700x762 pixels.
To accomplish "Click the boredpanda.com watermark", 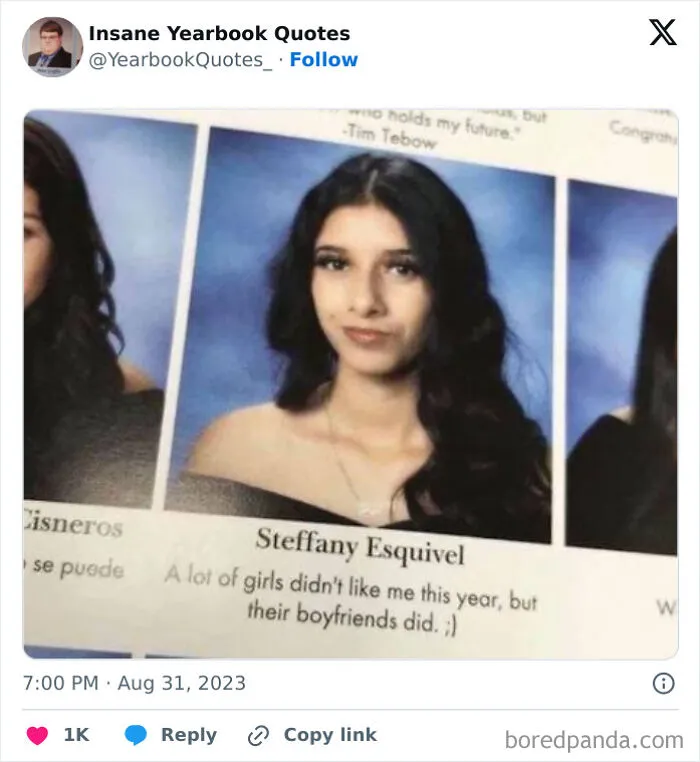I will (594, 740).
